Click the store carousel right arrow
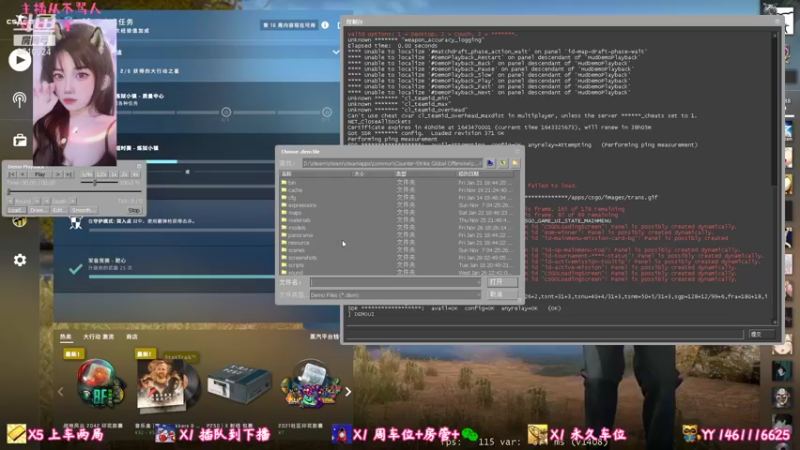The width and height of the screenshot is (800, 450). [348, 392]
